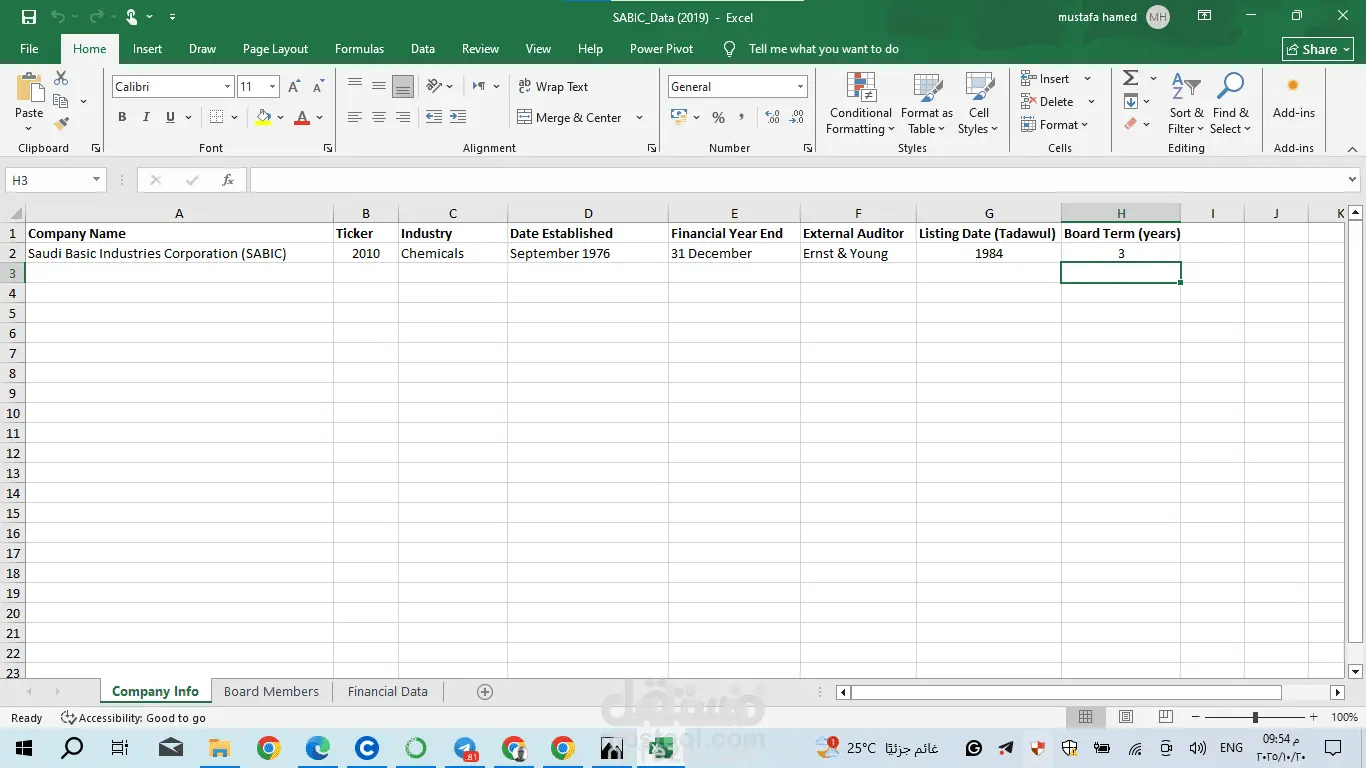Viewport: 1366px width, 768px height.
Task: Open Windows Start menu
Action: (x=24, y=747)
